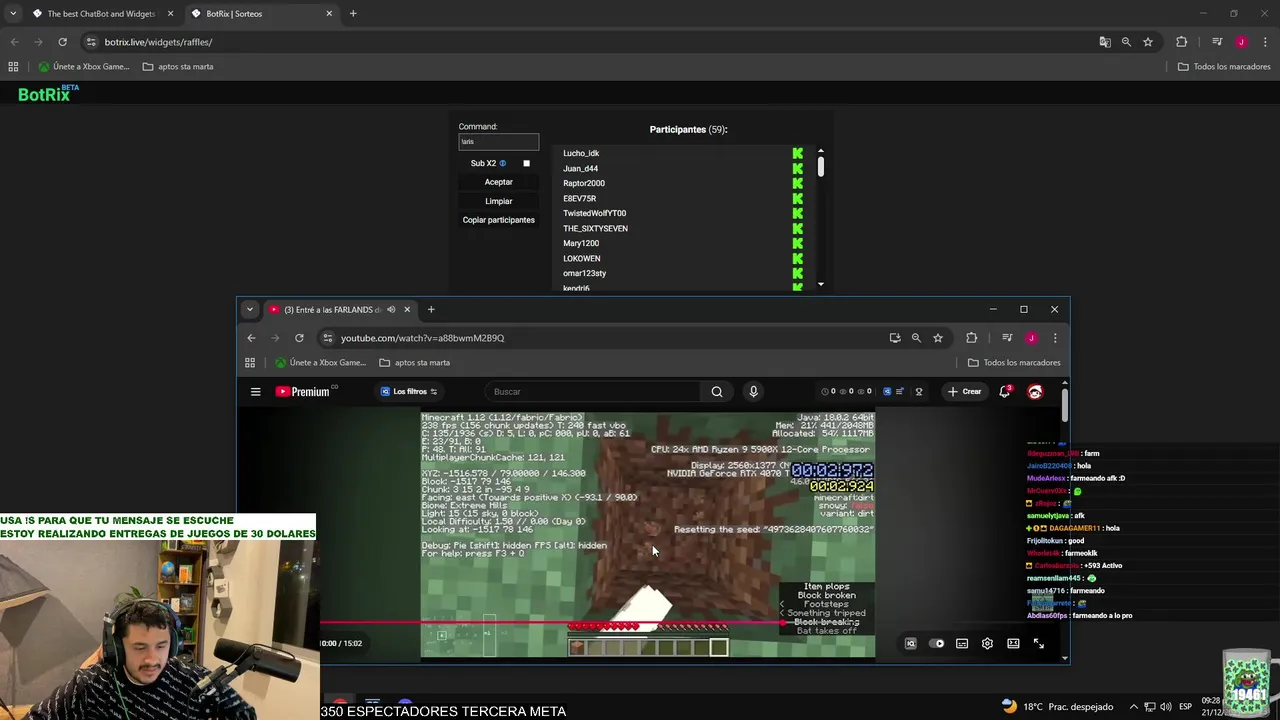Open extensions icon in YouTube window
Viewport: 1280px width, 720px height.
point(971,338)
